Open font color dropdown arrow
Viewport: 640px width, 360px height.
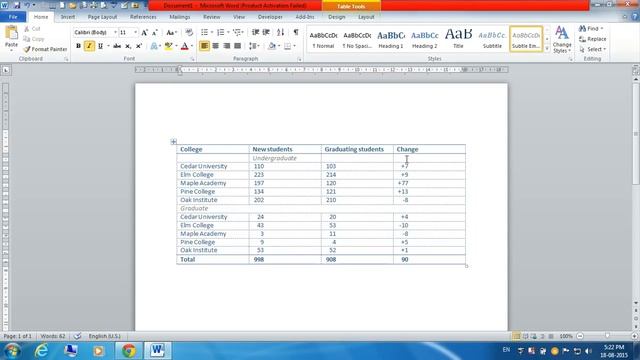(x=192, y=46)
